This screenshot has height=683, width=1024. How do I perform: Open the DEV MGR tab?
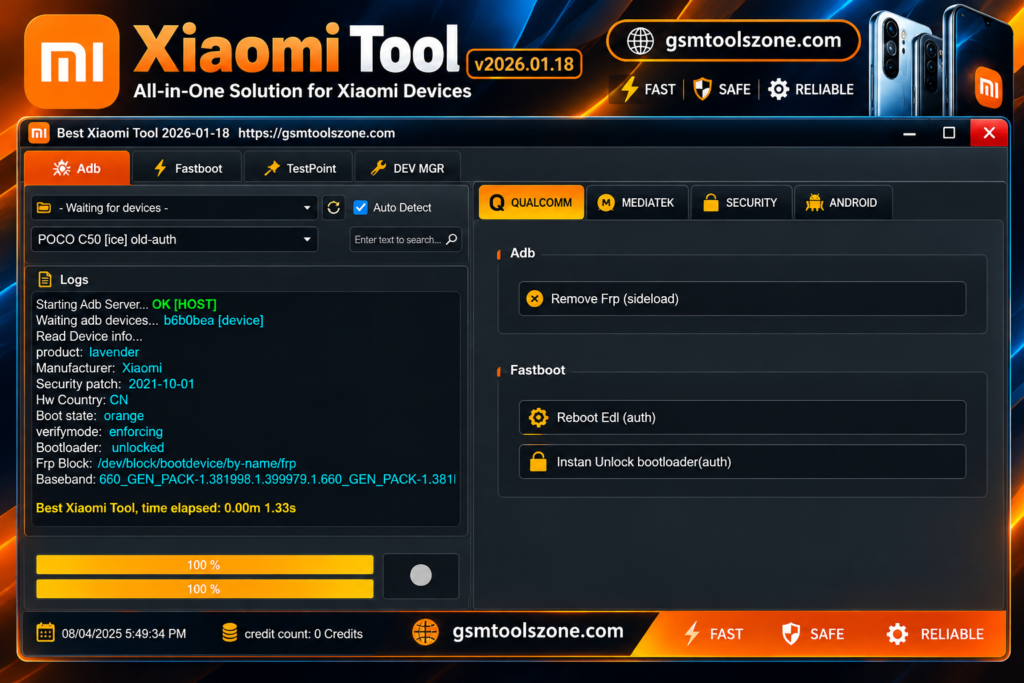(408, 168)
